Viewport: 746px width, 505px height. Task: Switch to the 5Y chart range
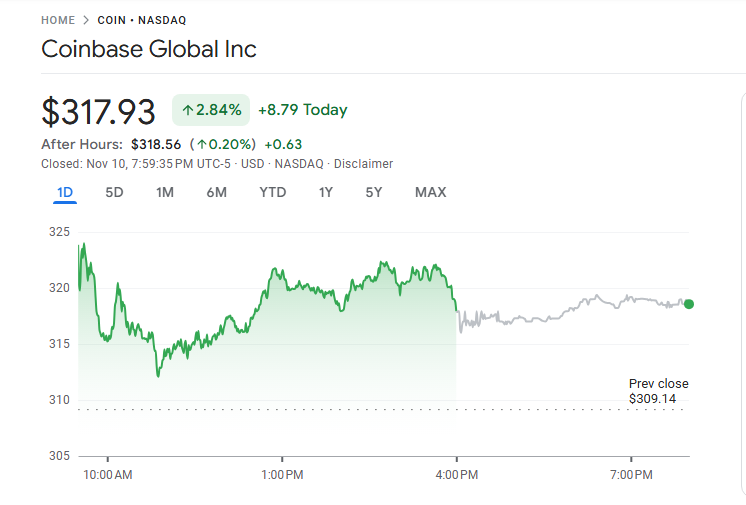tap(373, 192)
